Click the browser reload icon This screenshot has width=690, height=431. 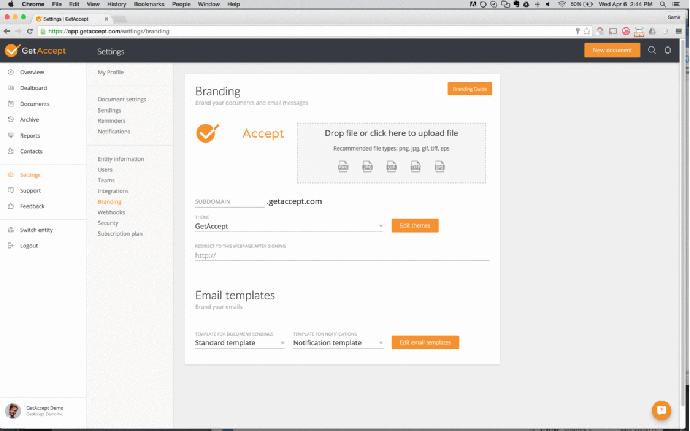click(x=29, y=31)
